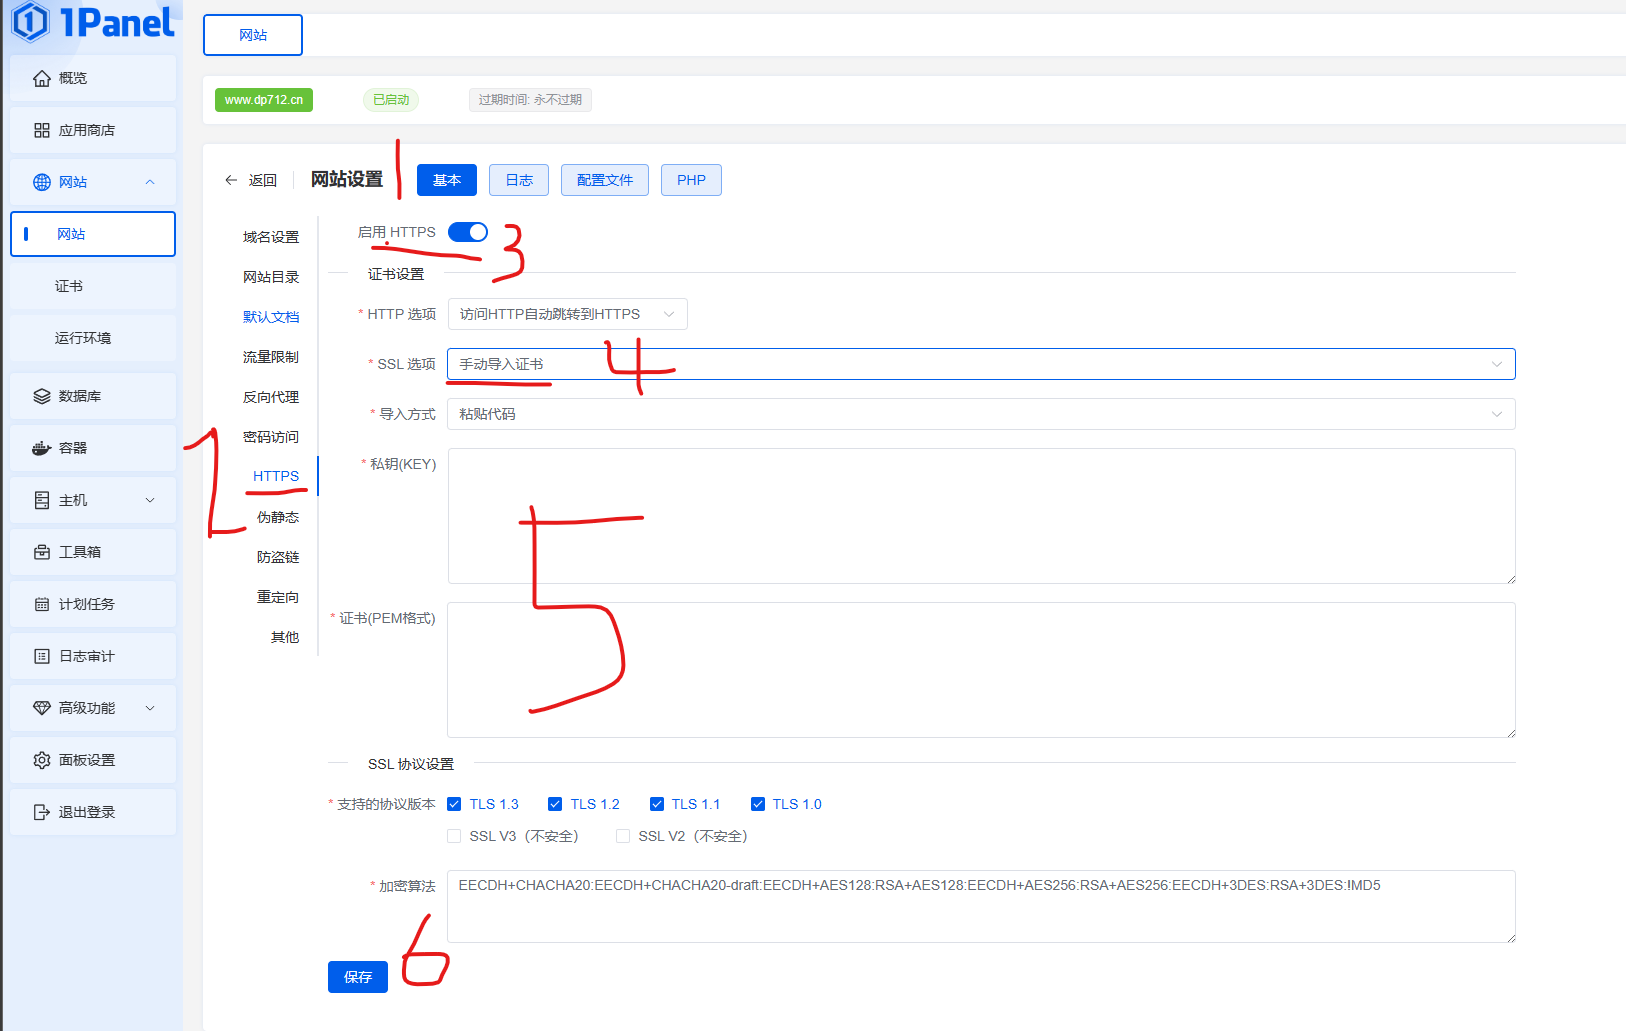Toggle the 启用 HTTPS switch
The image size is (1626, 1031).
(467, 232)
